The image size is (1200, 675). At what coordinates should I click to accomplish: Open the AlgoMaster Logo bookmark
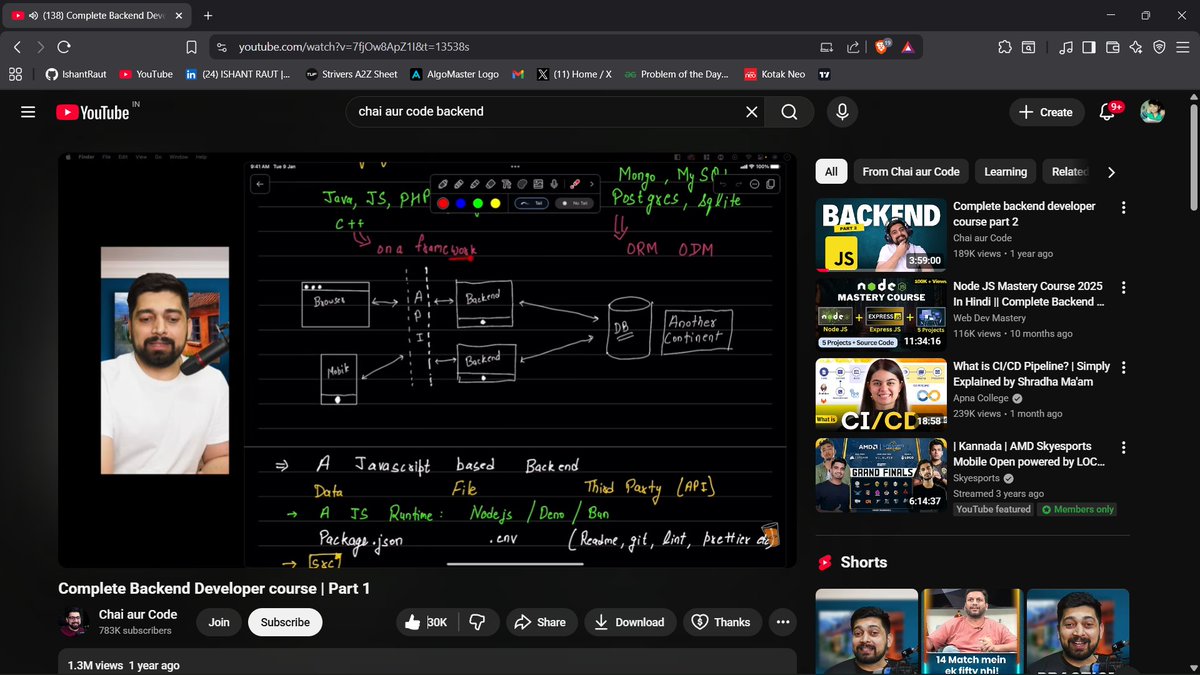pyautogui.click(x=453, y=74)
